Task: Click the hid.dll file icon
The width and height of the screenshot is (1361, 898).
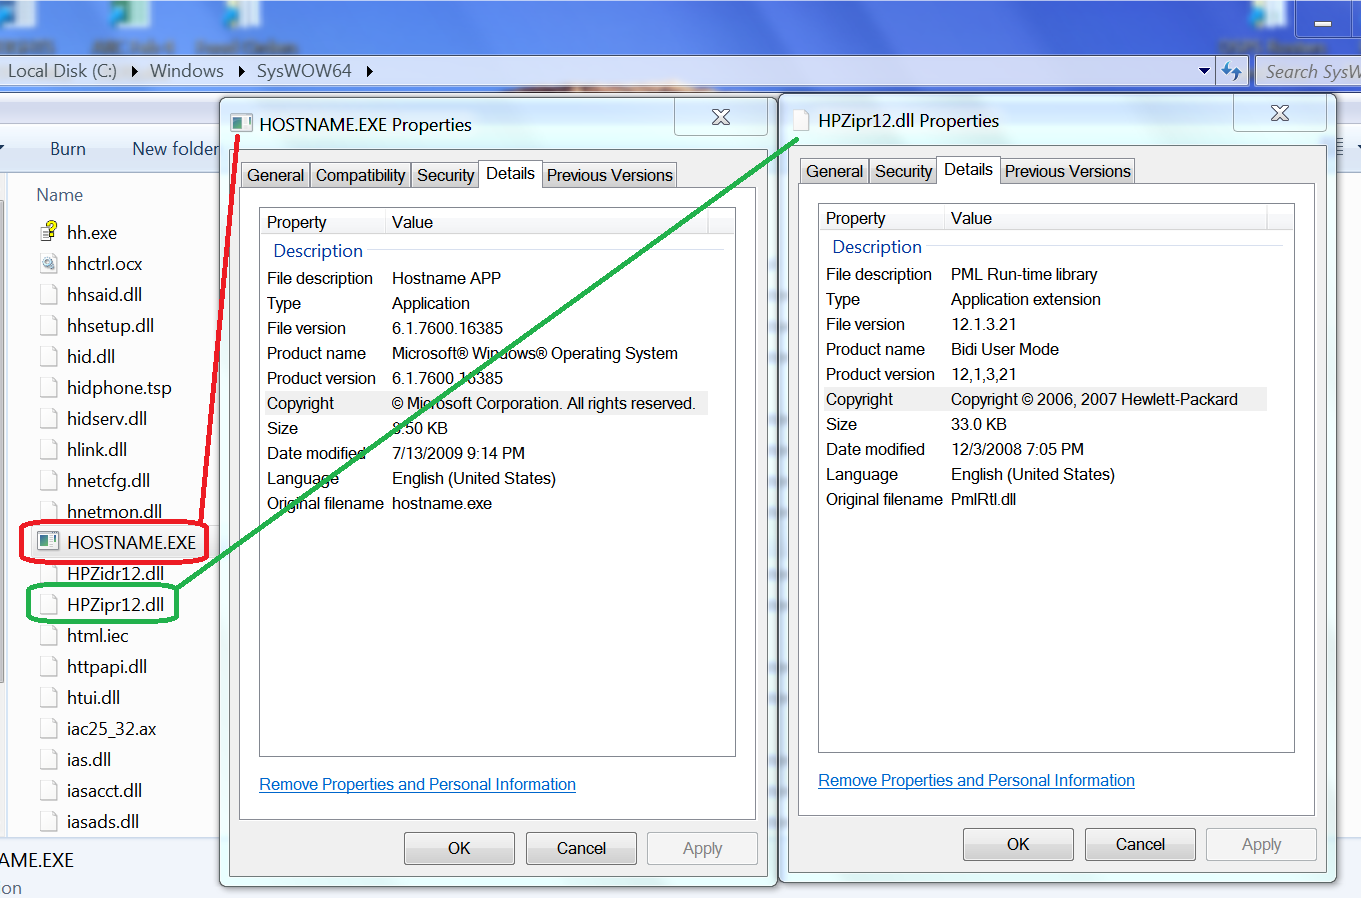Action: coord(49,356)
